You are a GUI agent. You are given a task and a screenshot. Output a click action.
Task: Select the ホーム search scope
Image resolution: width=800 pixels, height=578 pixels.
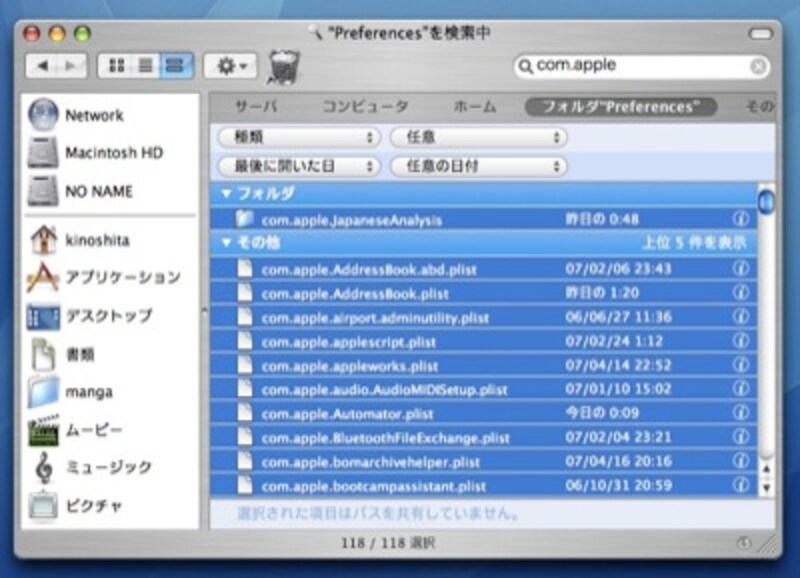pos(474,107)
